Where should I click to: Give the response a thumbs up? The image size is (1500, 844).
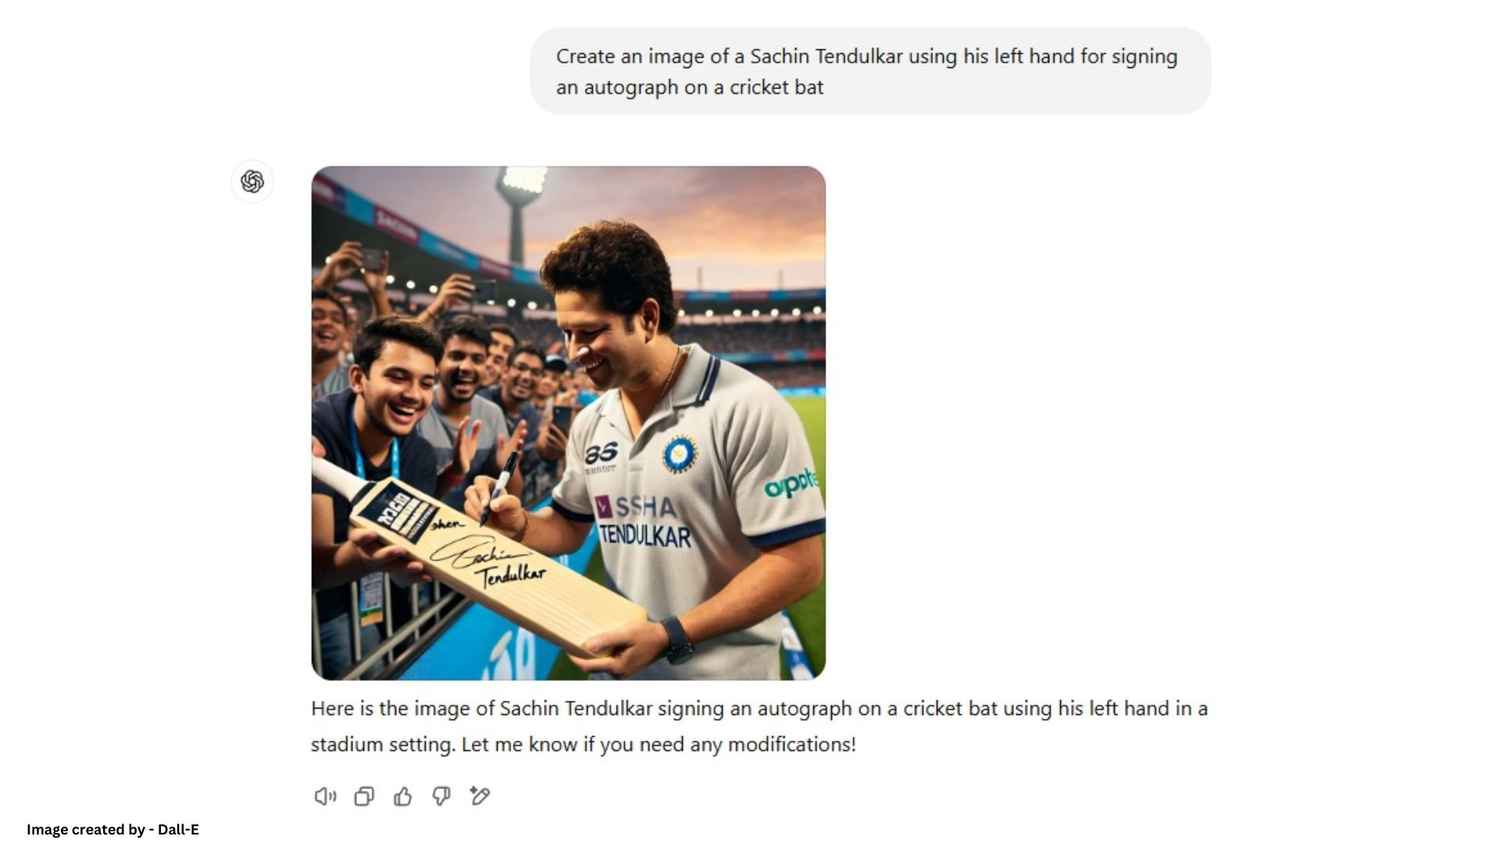[403, 796]
